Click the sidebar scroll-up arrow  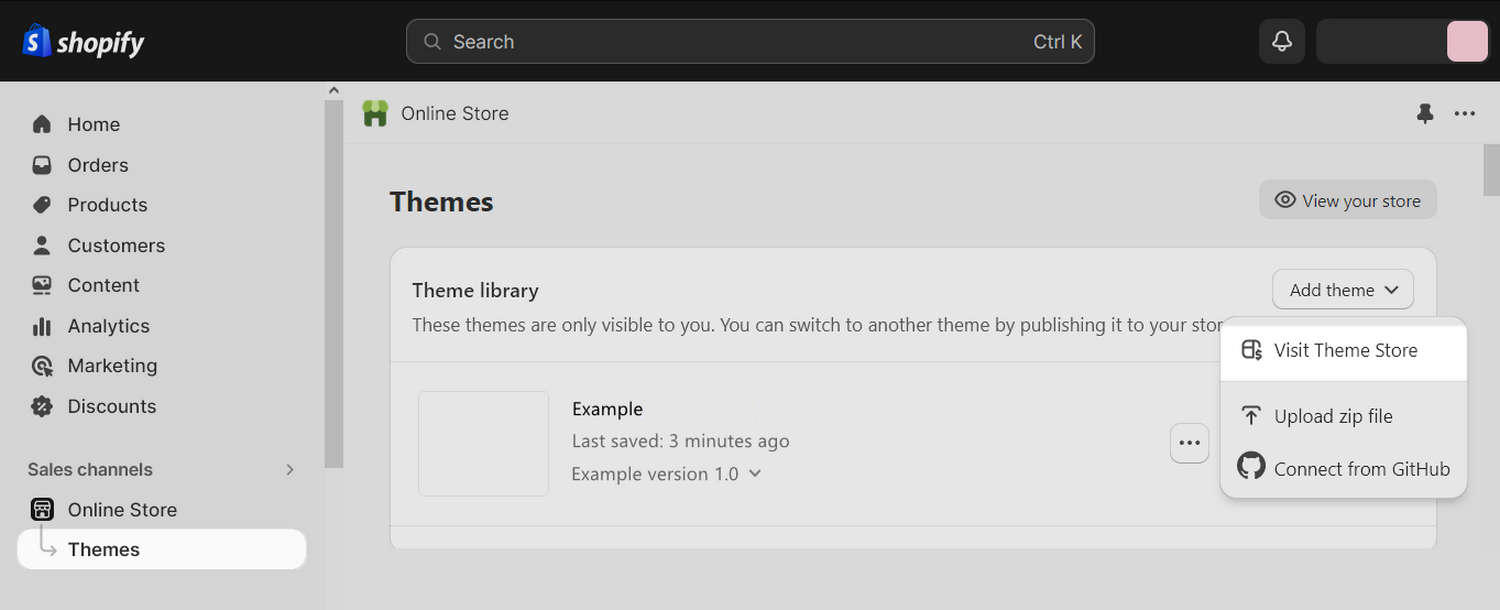click(x=334, y=91)
